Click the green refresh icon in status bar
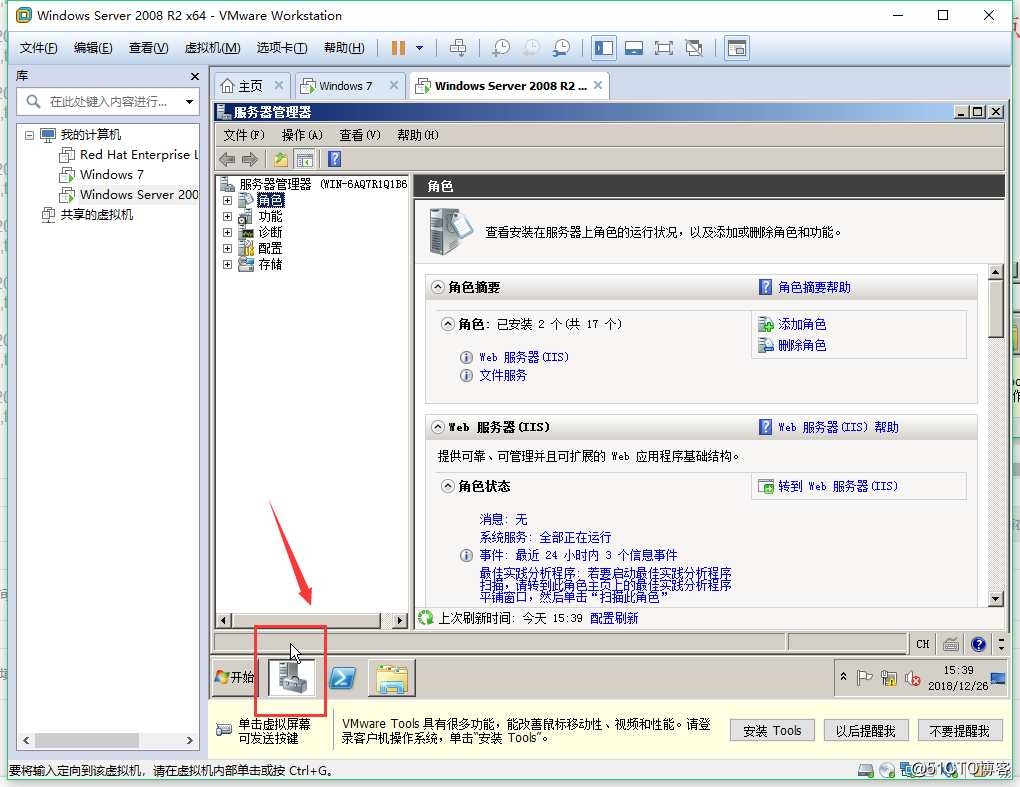 tap(425, 618)
